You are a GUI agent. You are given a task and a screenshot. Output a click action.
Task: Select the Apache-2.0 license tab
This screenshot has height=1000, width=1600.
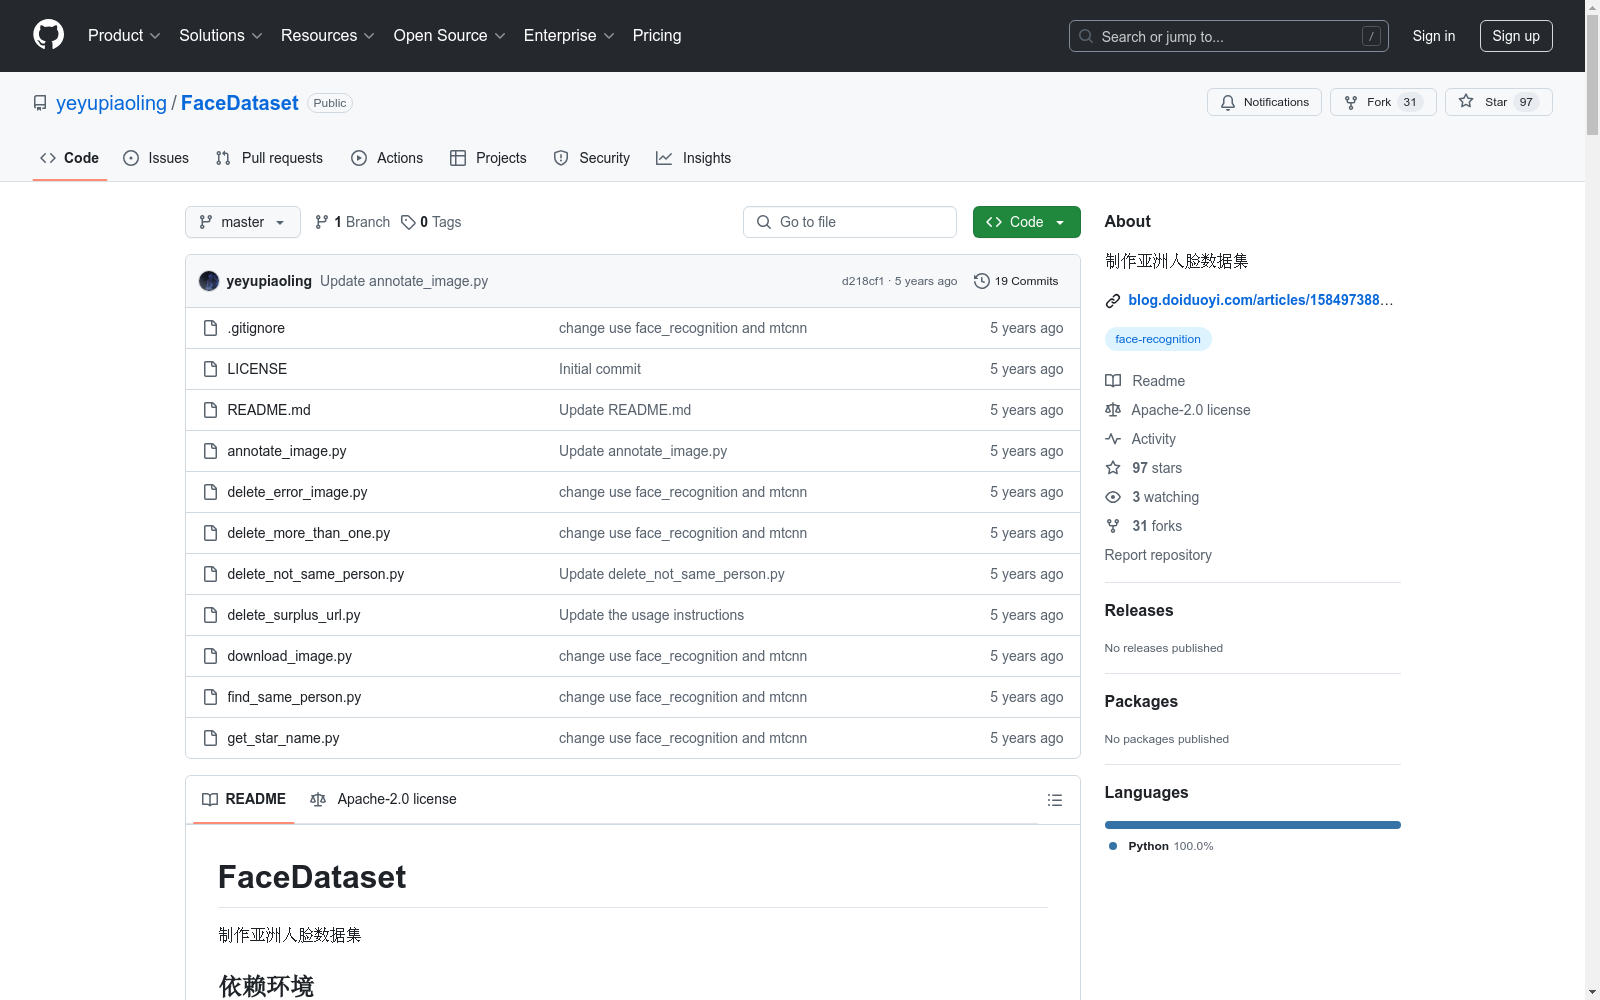(x=383, y=799)
